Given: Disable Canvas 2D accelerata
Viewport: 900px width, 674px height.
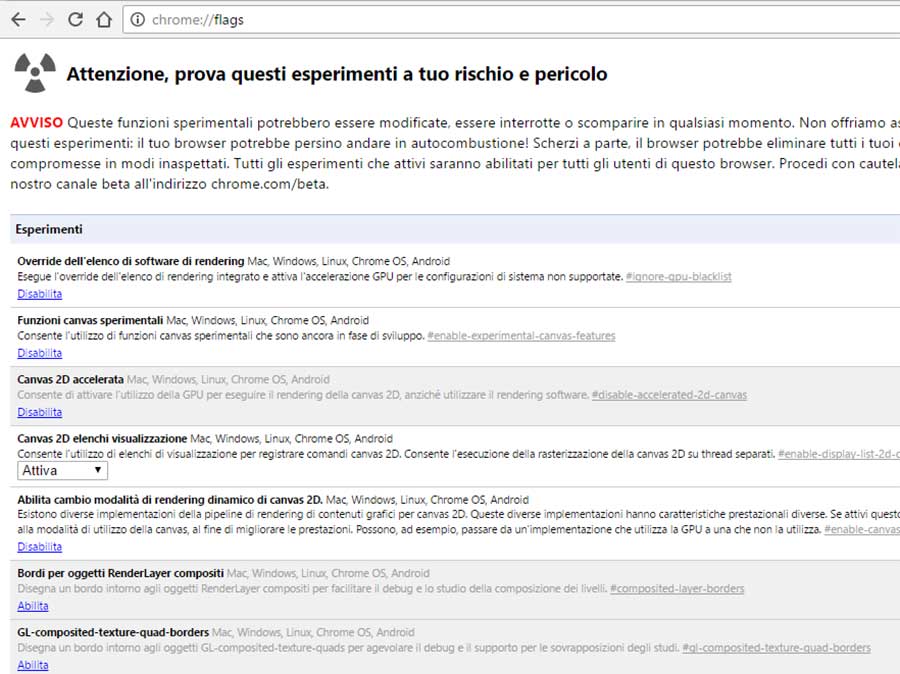Looking at the screenshot, I should pyautogui.click(x=40, y=412).
